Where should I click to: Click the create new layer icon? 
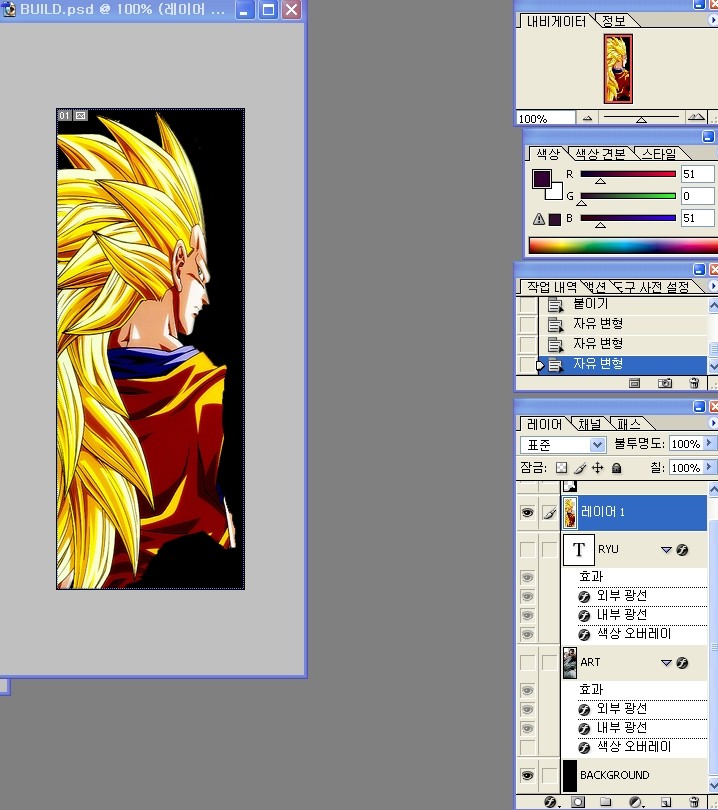(x=666, y=802)
